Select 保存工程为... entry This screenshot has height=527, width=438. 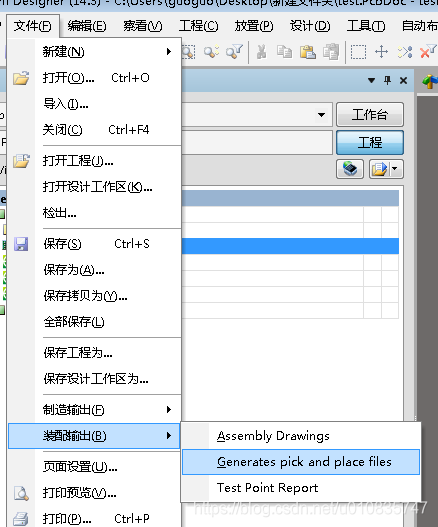click(94, 353)
